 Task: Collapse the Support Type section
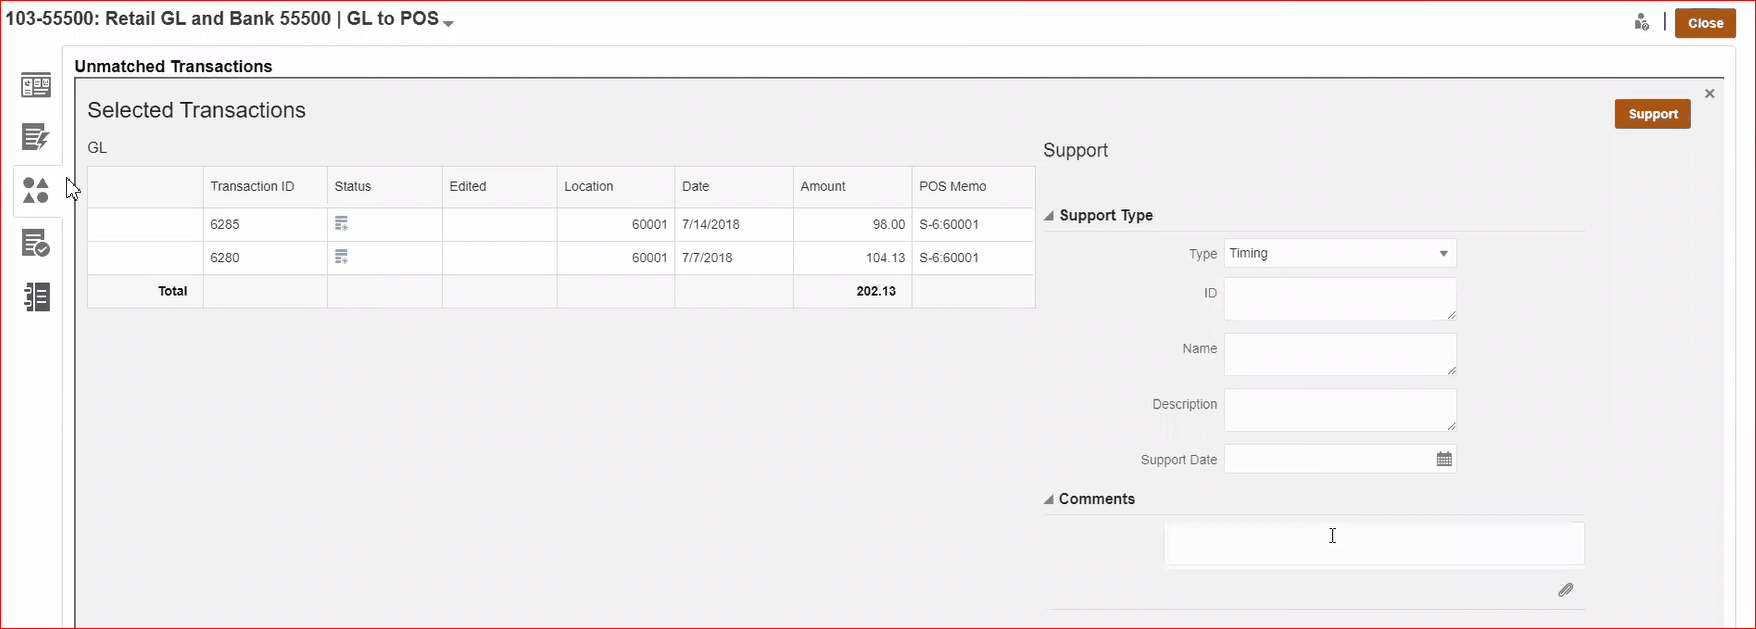(x=1049, y=216)
